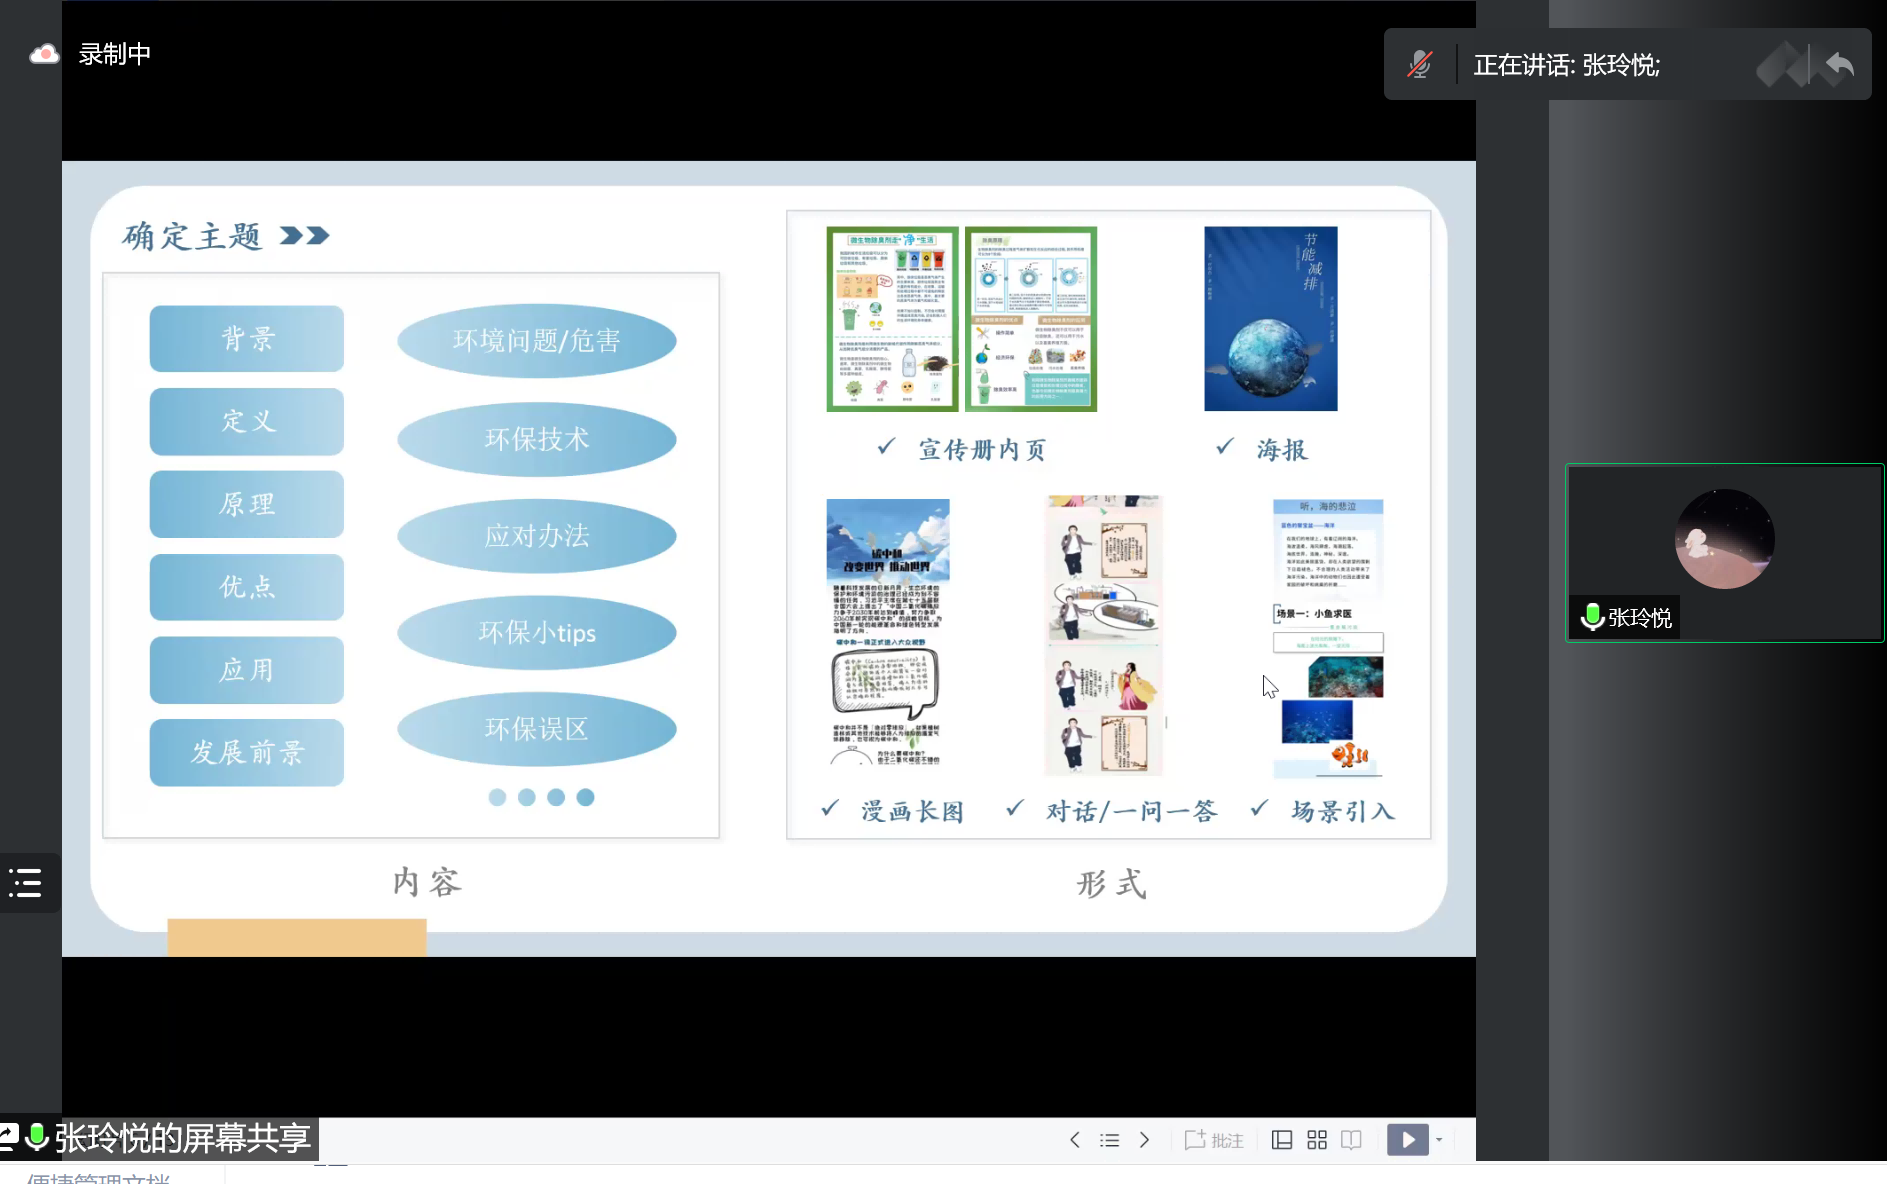This screenshot has height=1184, width=1887.
Task: Click the cloud recording icon near 录制中
Action: point(44,54)
